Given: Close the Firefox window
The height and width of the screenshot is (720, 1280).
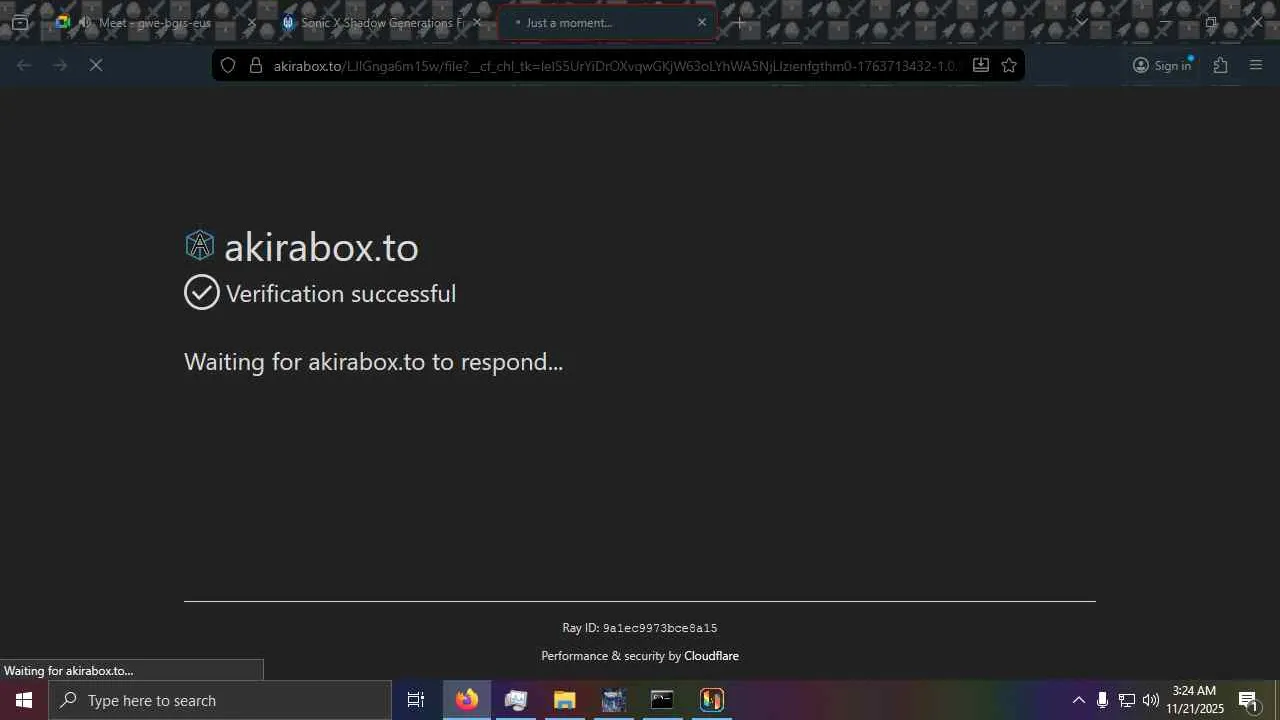Looking at the screenshot, I should 1257,22.
